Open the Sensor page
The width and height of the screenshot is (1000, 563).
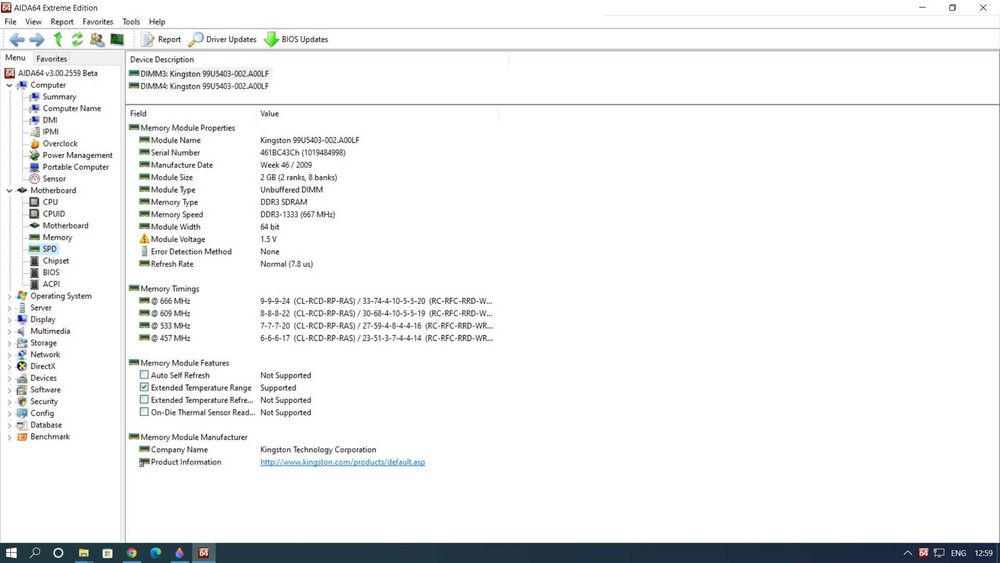(x=54, y=179)
